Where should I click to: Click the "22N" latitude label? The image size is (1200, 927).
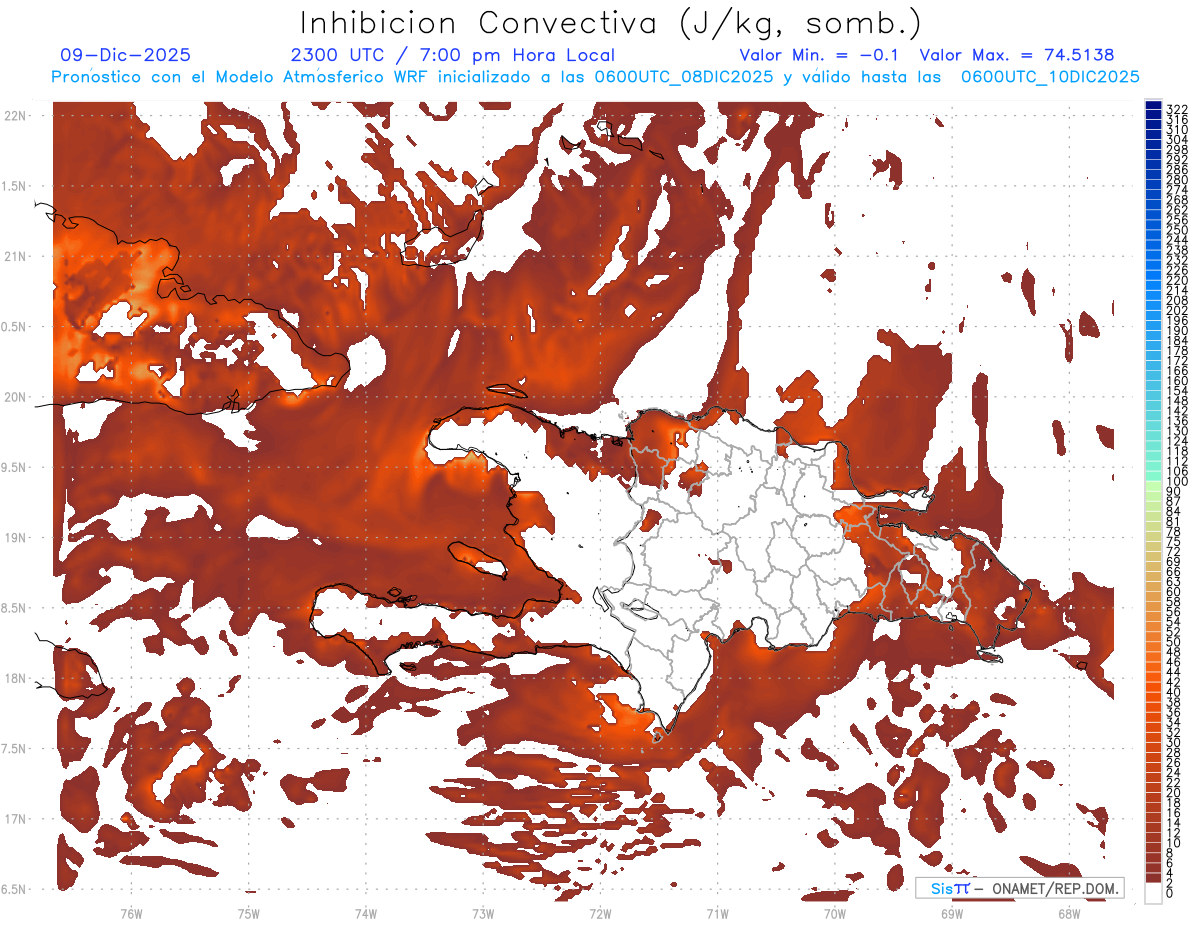click(17, 116)
